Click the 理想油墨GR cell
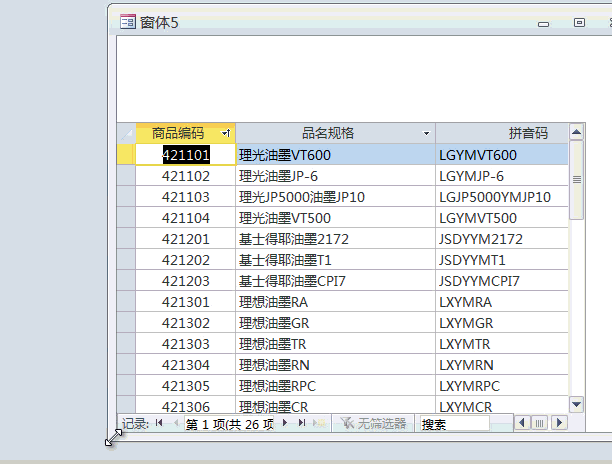The image size is (612, 464). pos(336,323)
